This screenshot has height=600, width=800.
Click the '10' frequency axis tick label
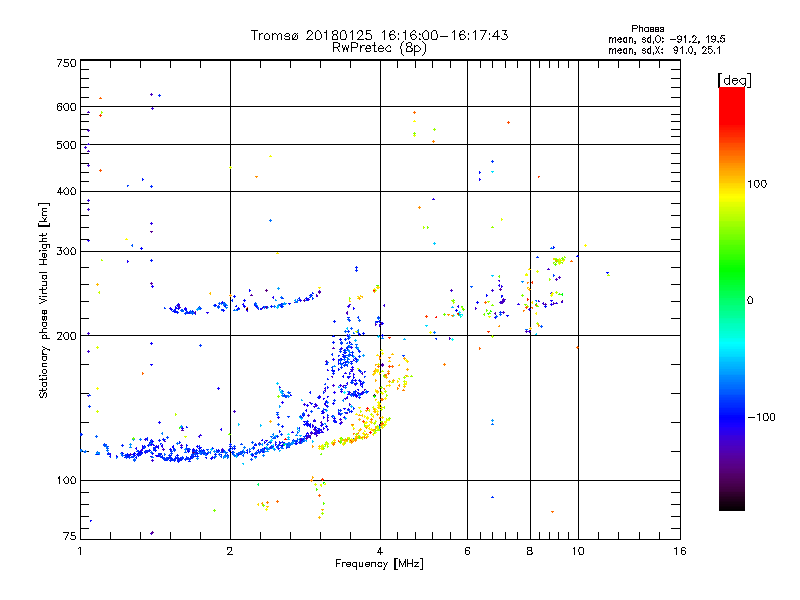tap(578, 551)
